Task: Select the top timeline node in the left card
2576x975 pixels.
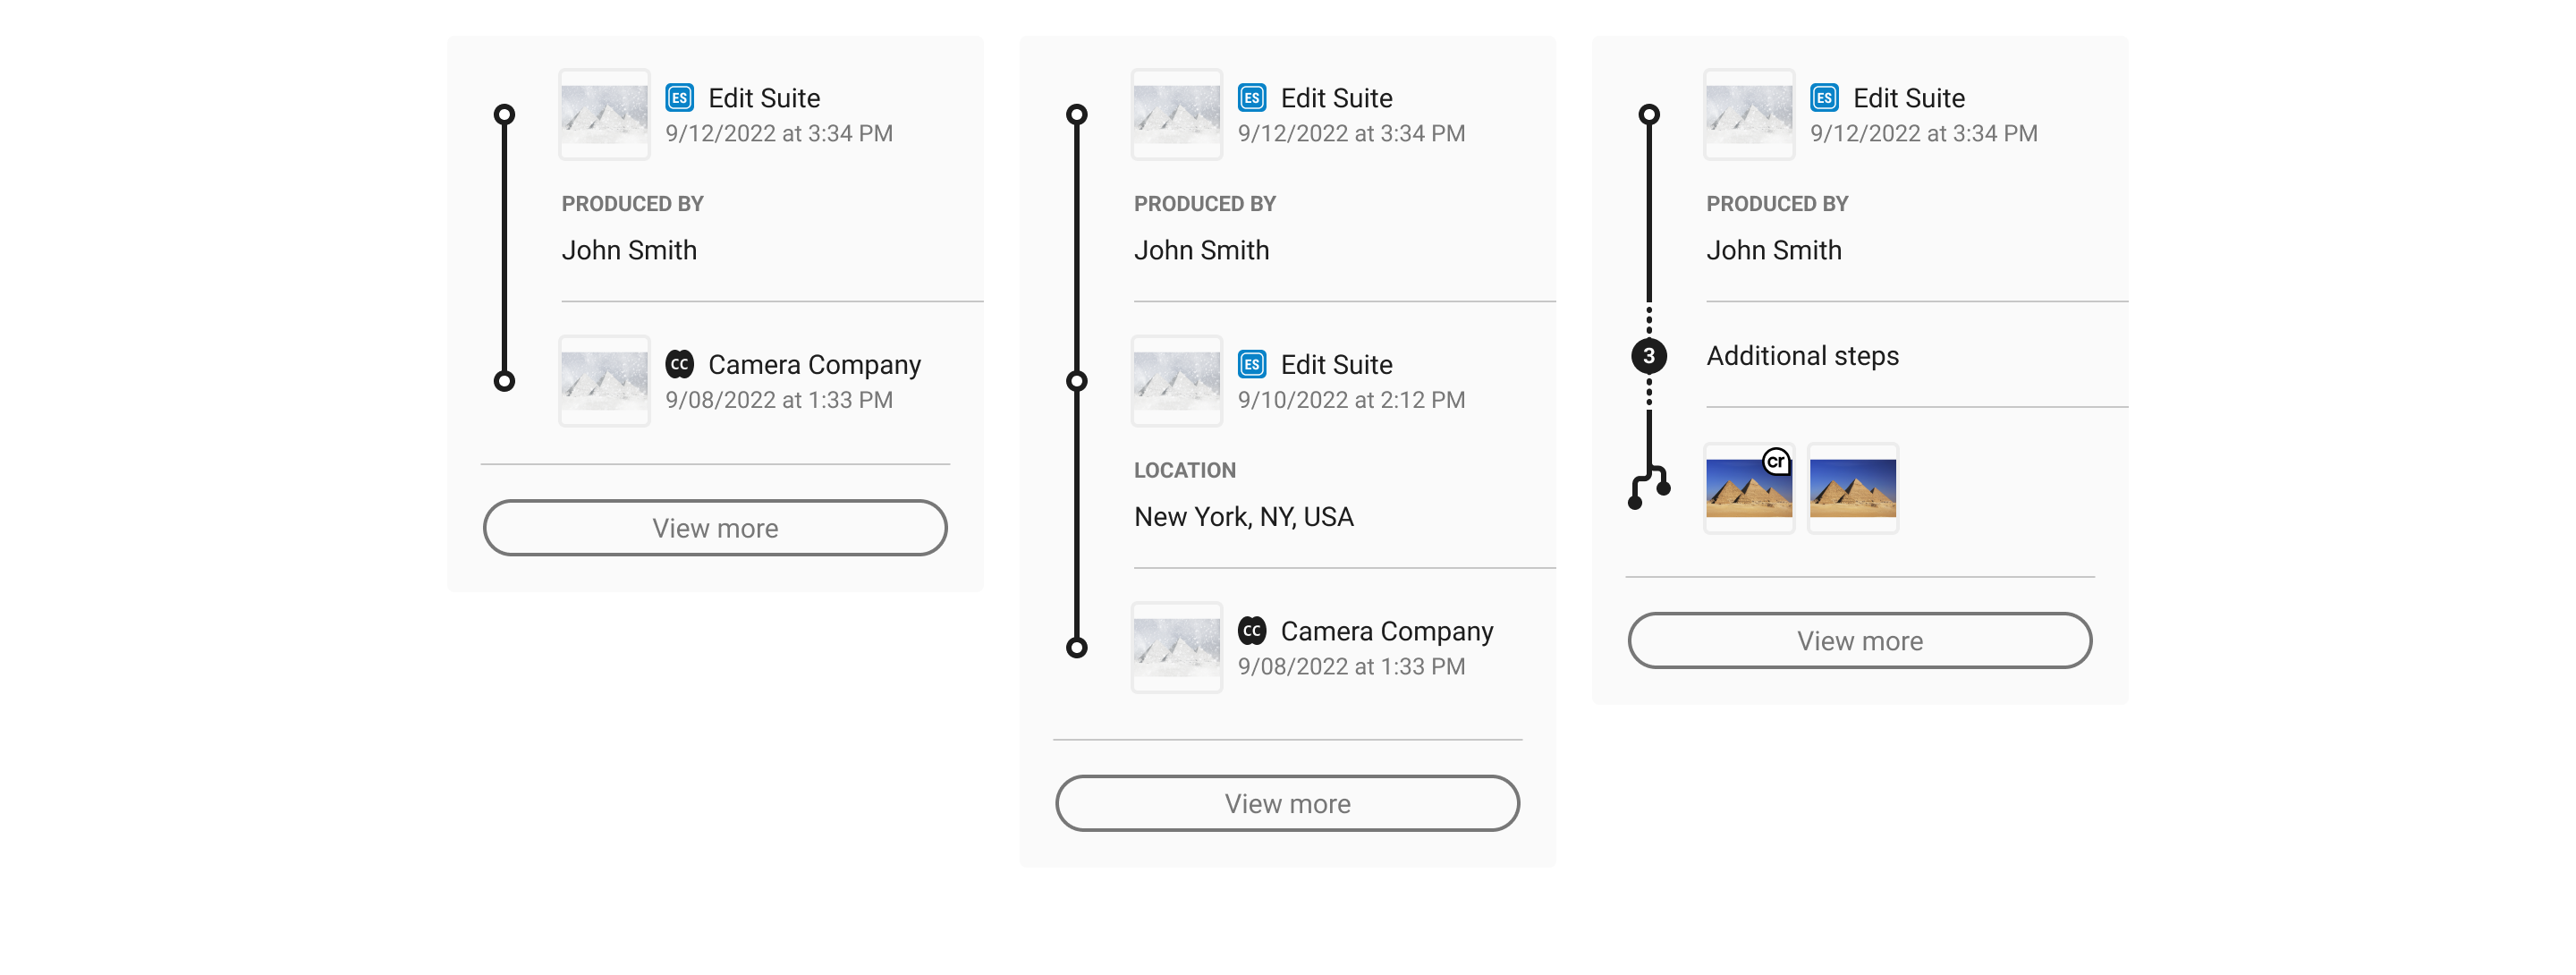Action: (x=504, y=115)
